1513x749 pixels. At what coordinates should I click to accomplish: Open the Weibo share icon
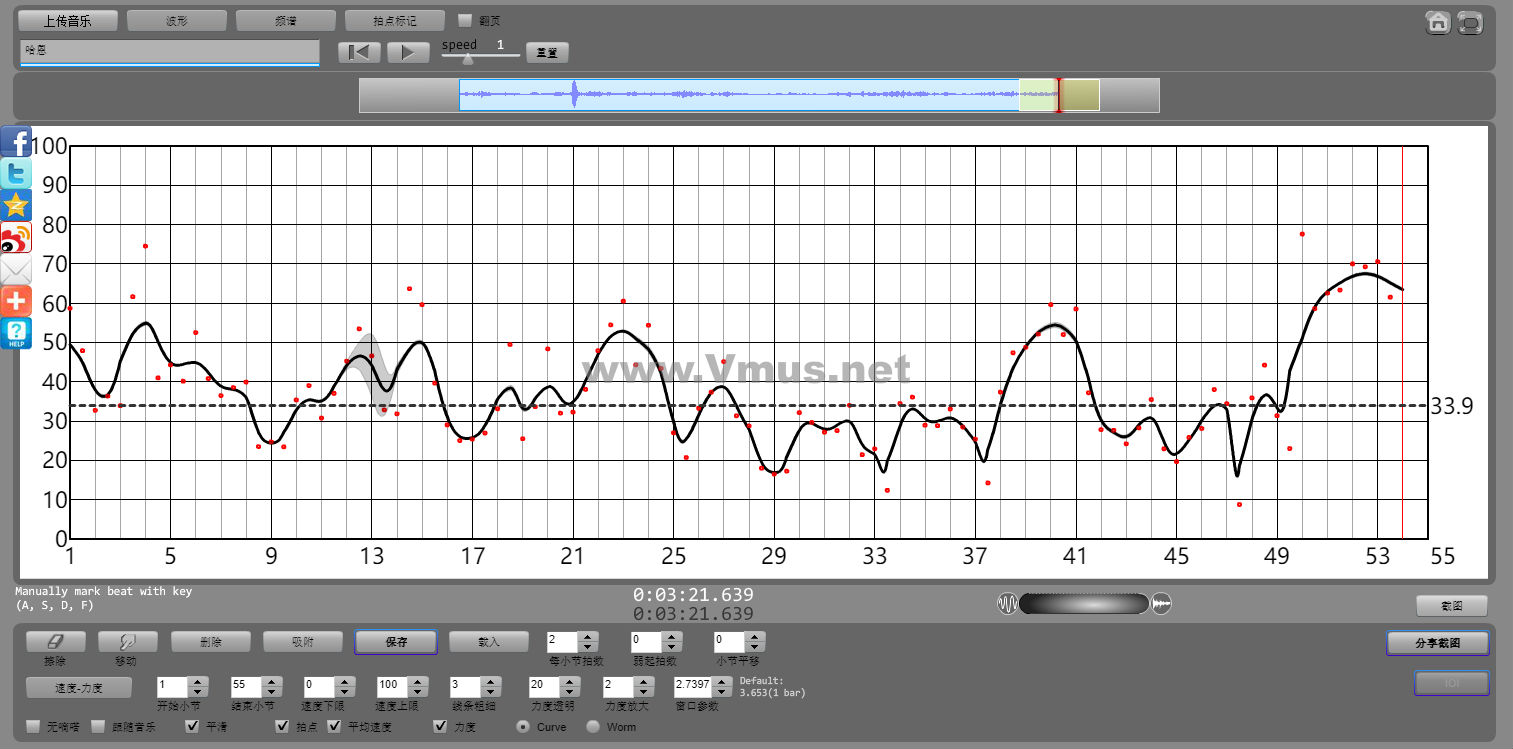[17, 238]
